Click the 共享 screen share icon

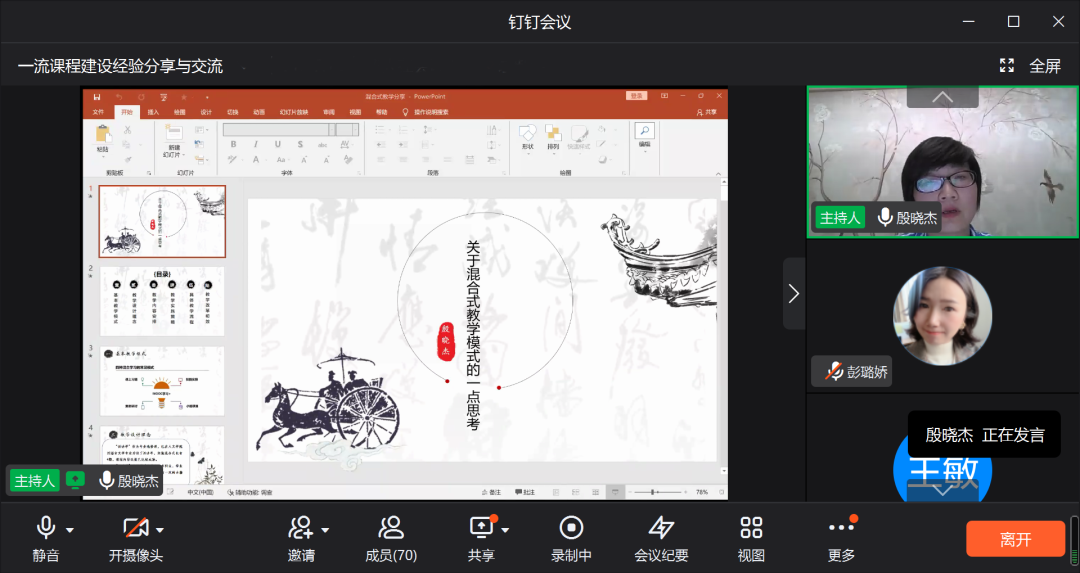pos(482,527)
